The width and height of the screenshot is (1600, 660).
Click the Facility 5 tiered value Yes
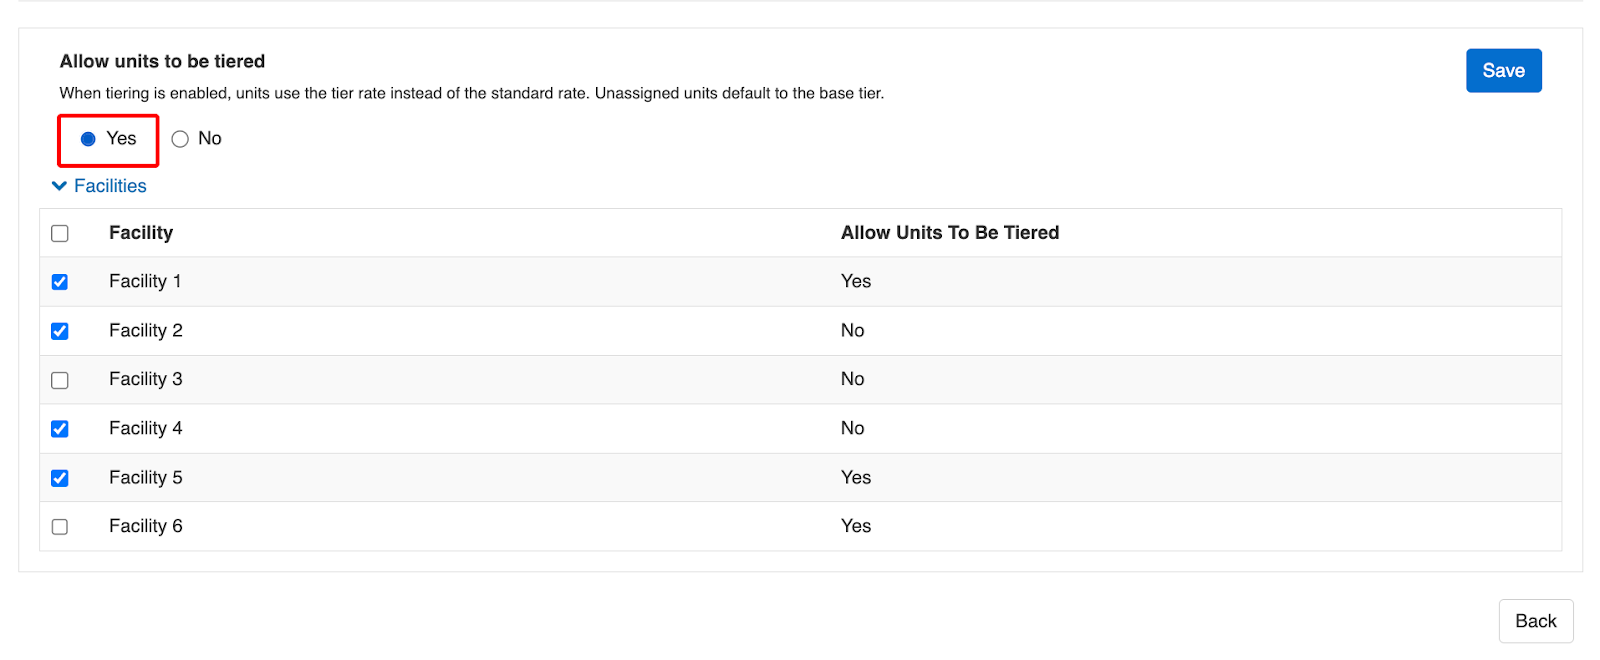point(855,478)
